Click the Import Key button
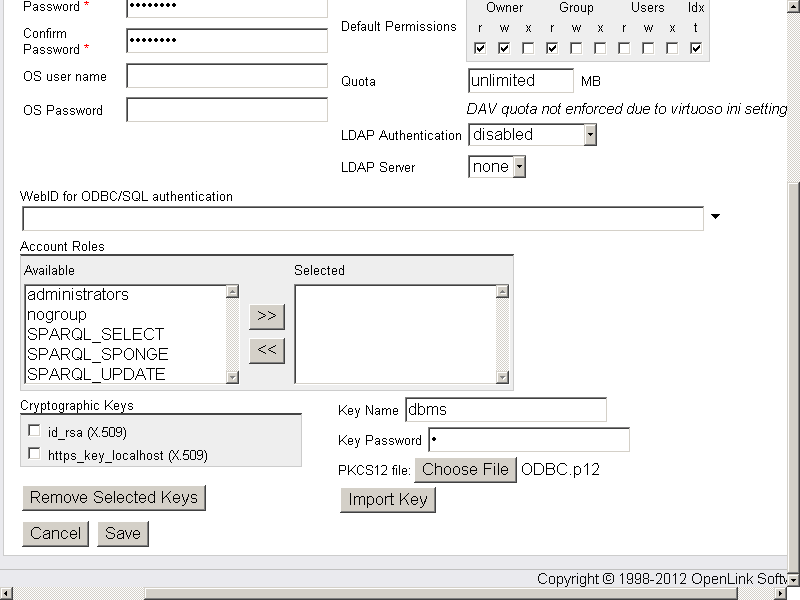 [x=388, y=500]
